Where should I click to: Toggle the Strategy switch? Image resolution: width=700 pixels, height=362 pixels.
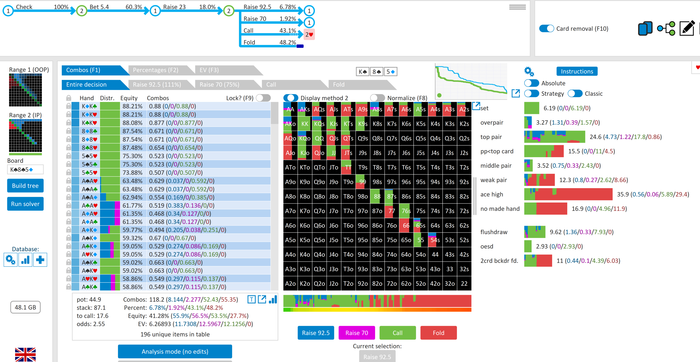click(x=531, y=93)
